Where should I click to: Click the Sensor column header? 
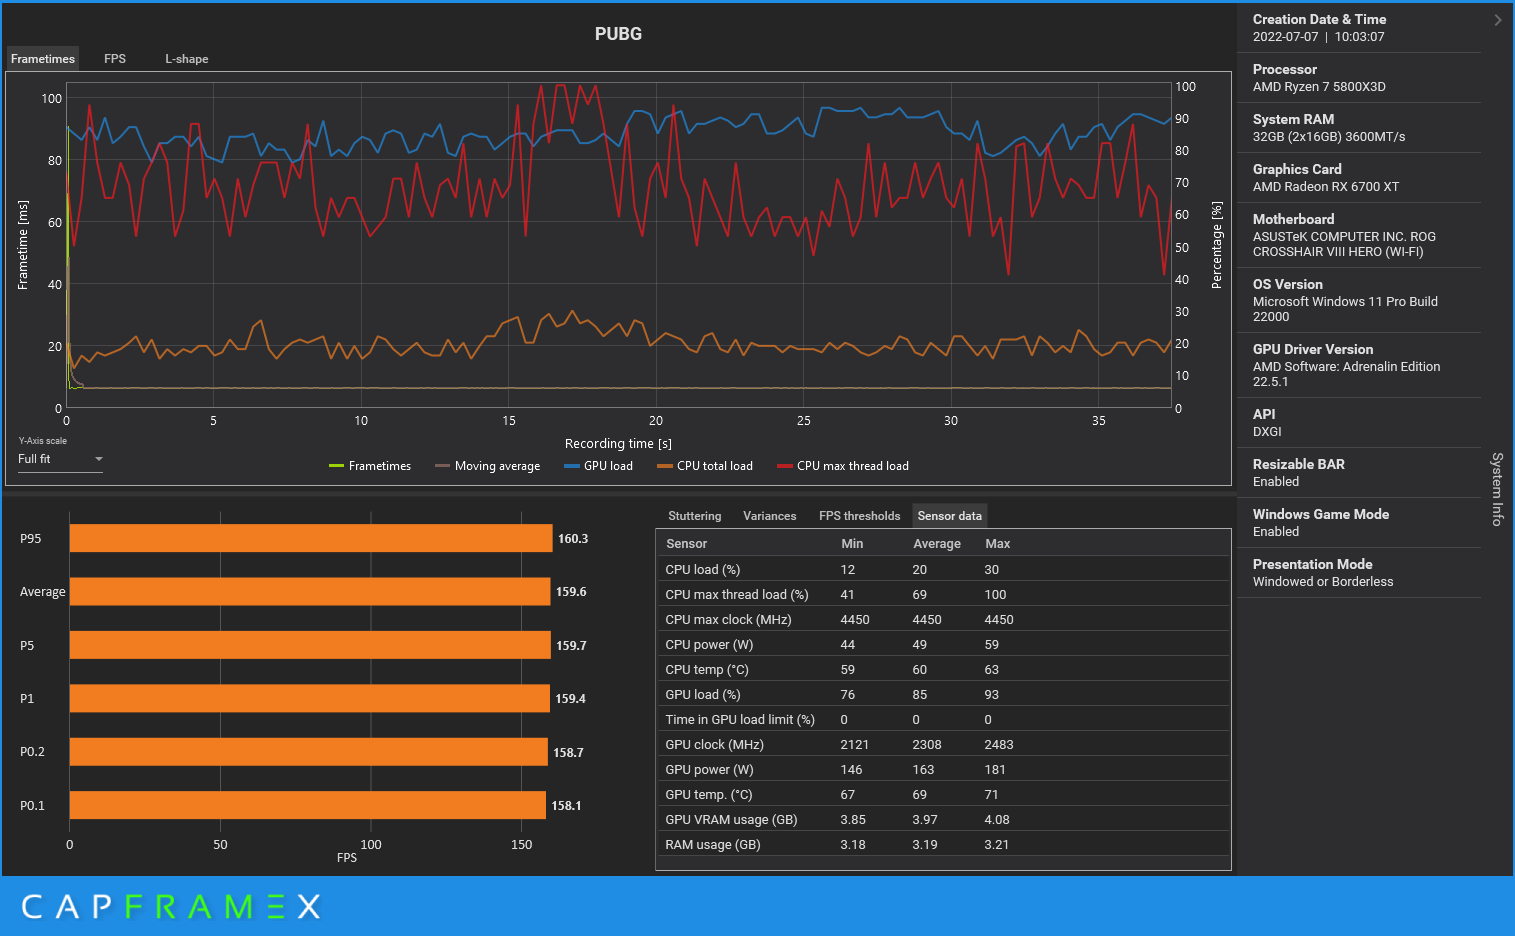[686, 544]
